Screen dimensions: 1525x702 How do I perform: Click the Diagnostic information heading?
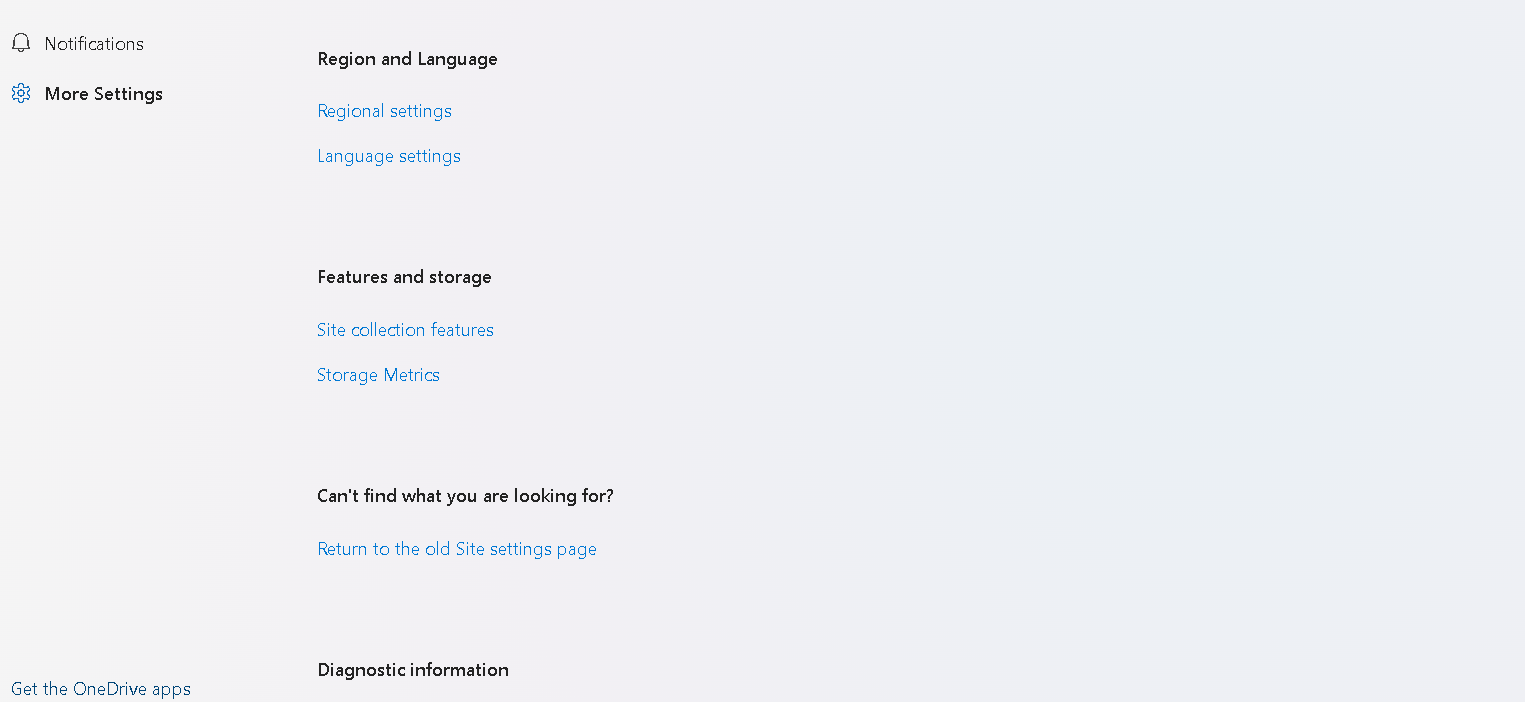click(x=413, y=670)
